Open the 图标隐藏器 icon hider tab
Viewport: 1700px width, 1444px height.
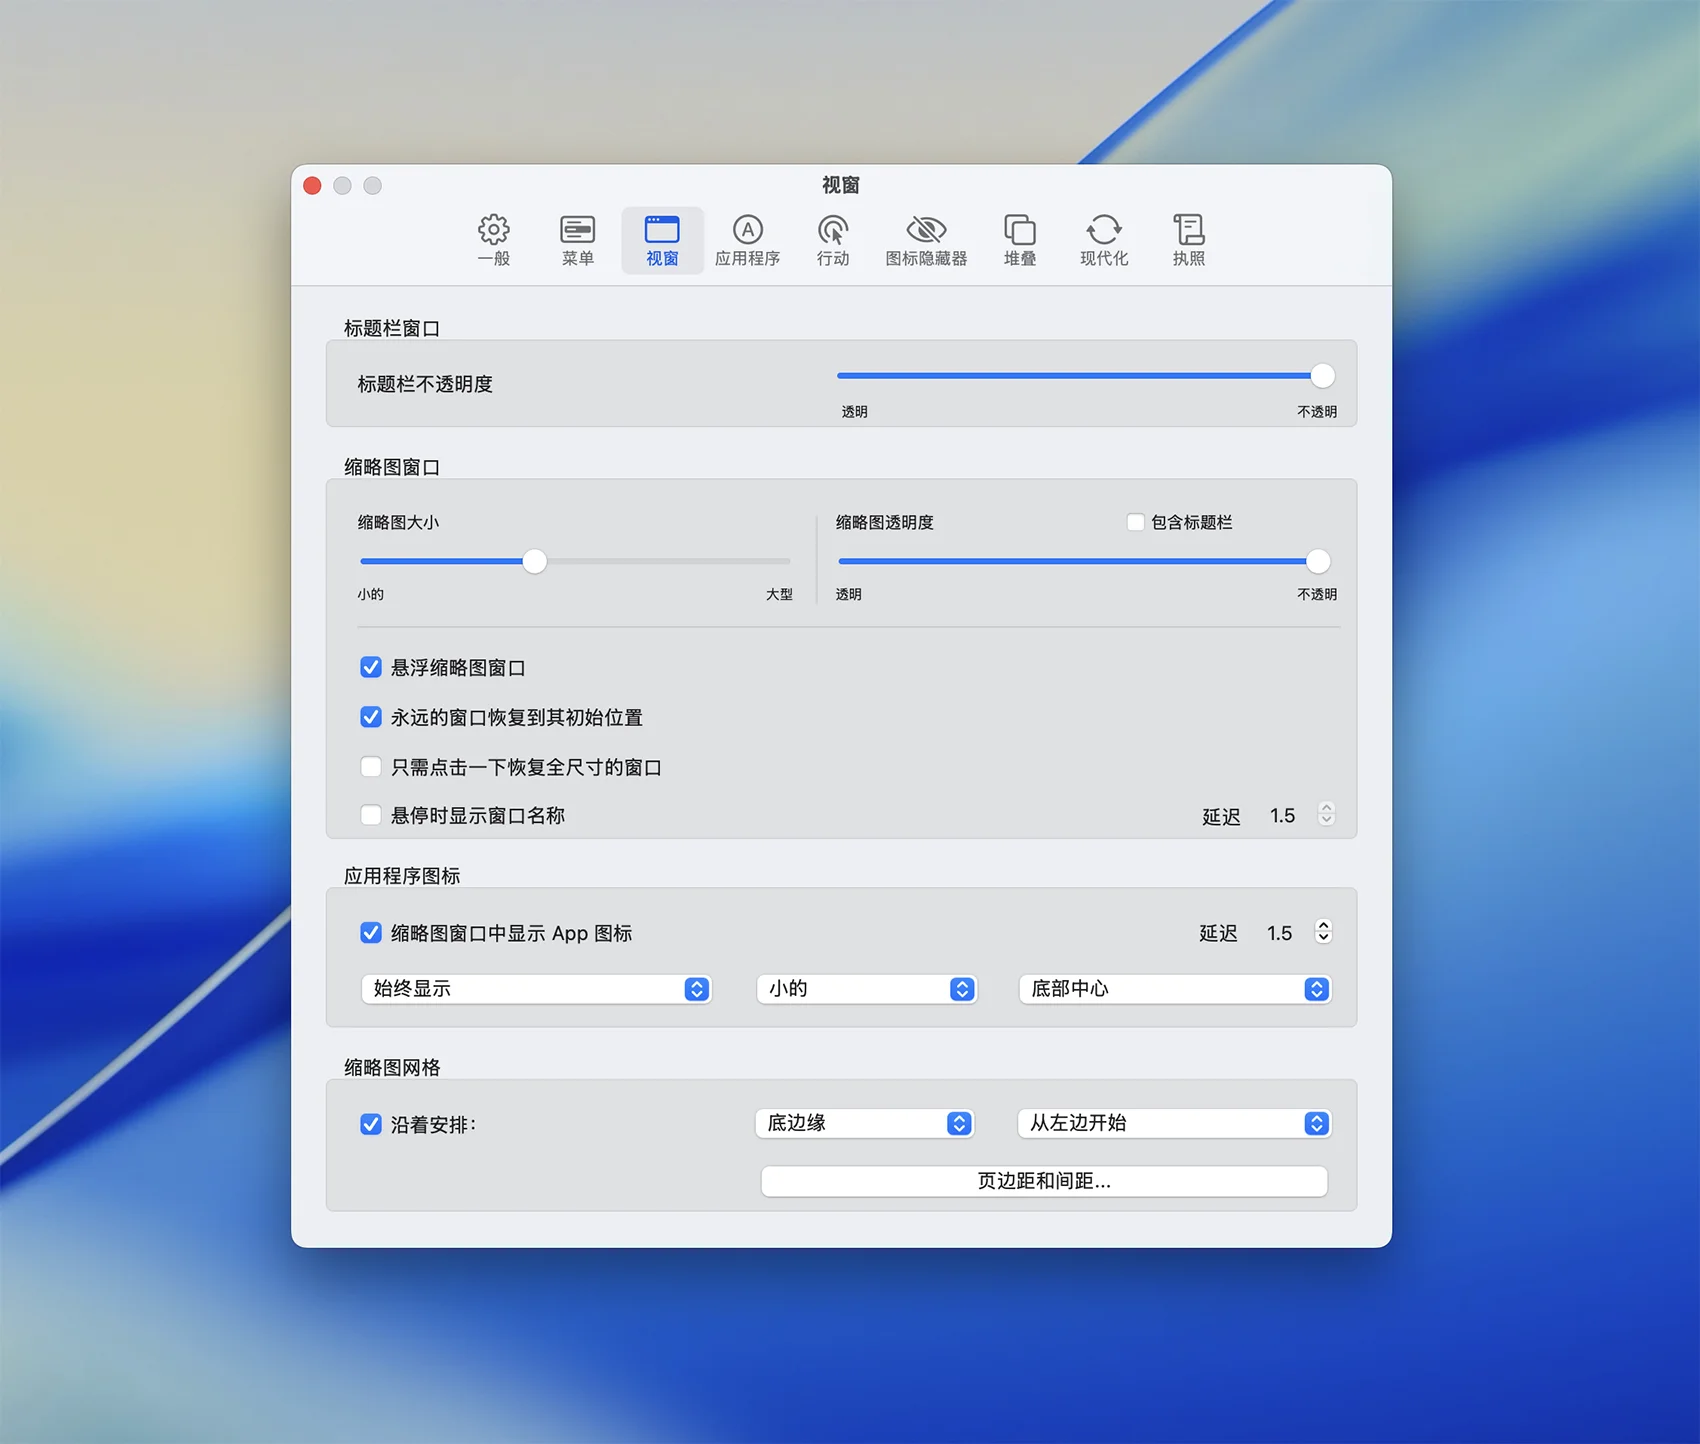click(x=926, y=240)
